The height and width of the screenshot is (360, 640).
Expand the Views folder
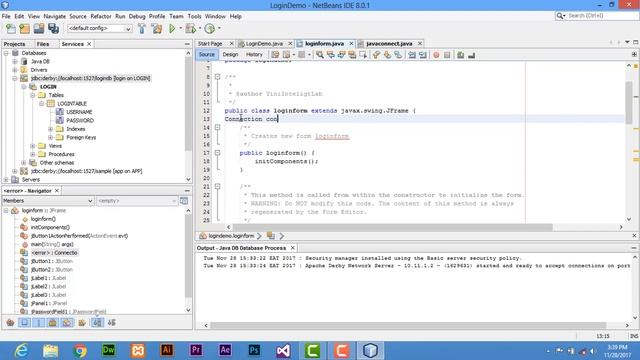[x=33, y=146]
